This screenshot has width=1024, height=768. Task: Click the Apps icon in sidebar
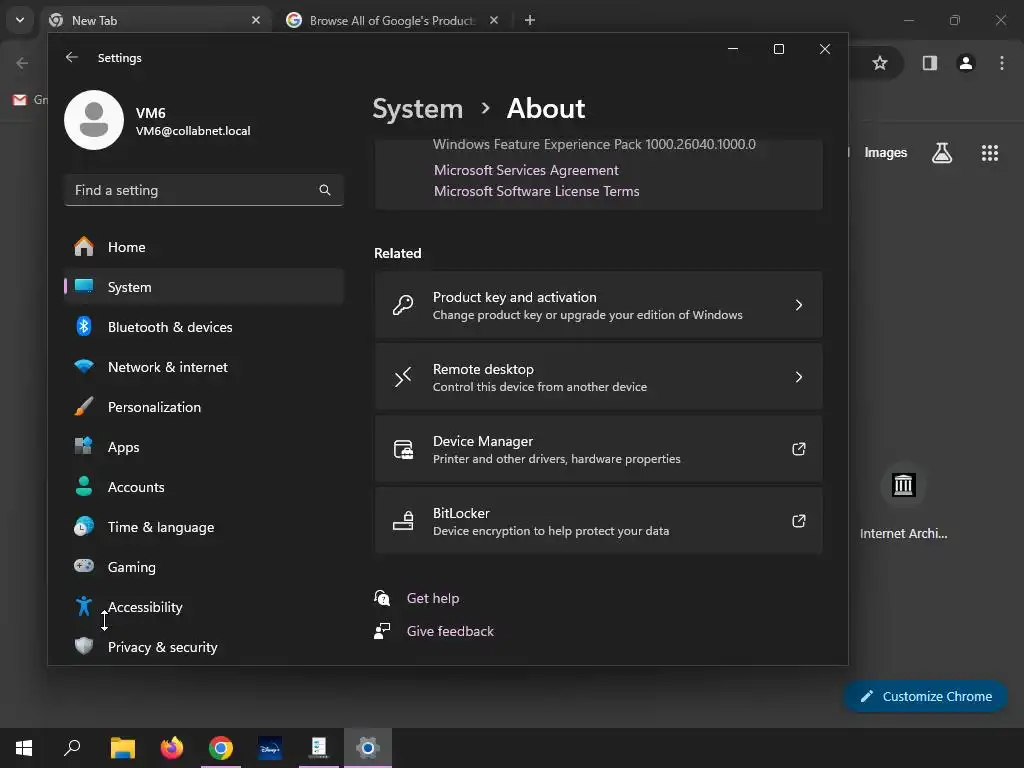[x=84, y=447]
